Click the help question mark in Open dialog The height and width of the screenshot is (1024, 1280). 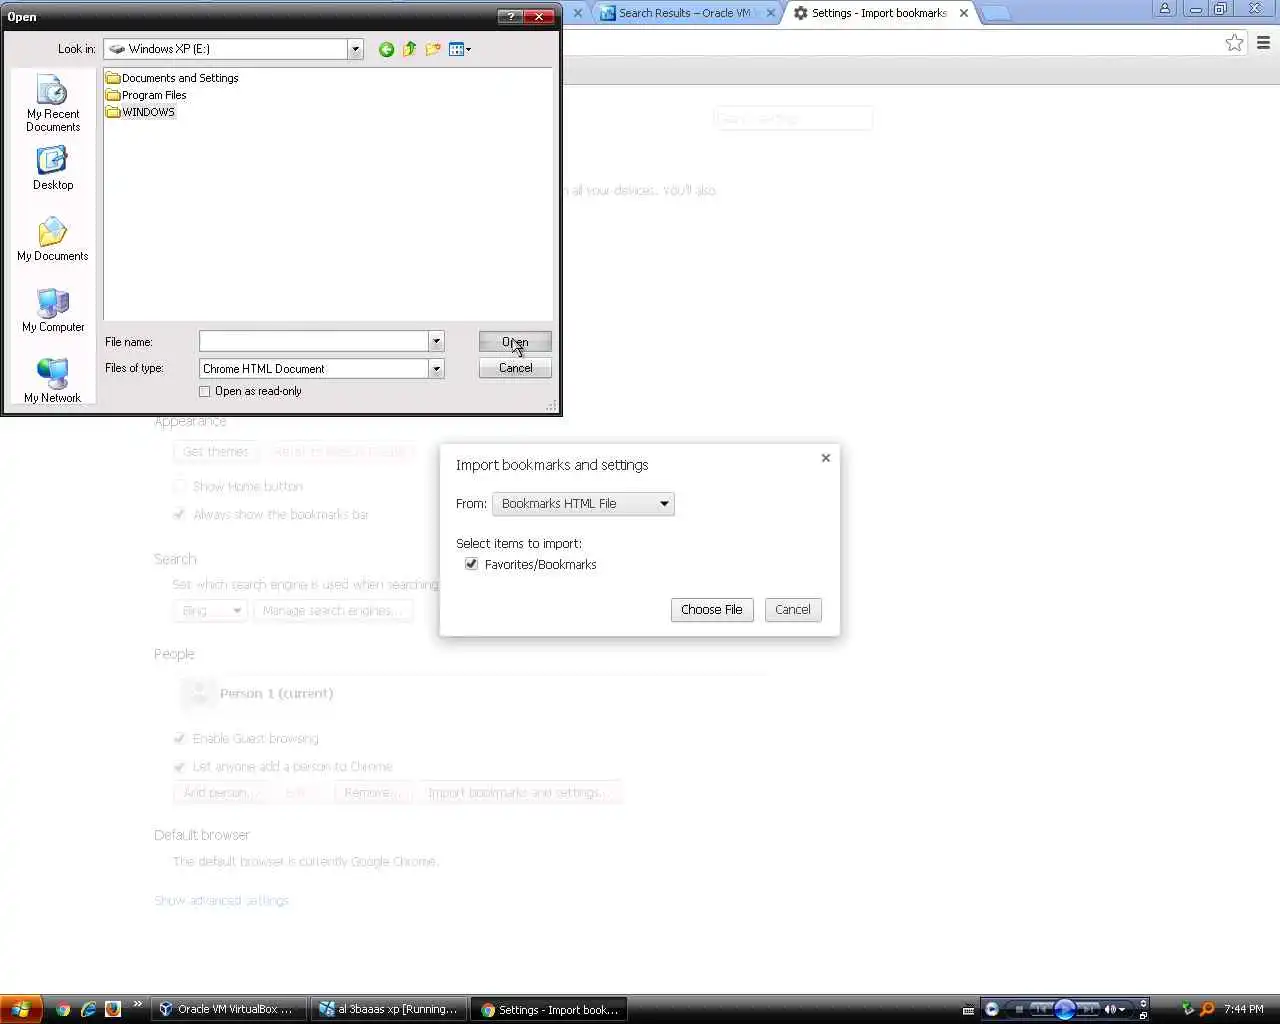click(x=510, y=16)
